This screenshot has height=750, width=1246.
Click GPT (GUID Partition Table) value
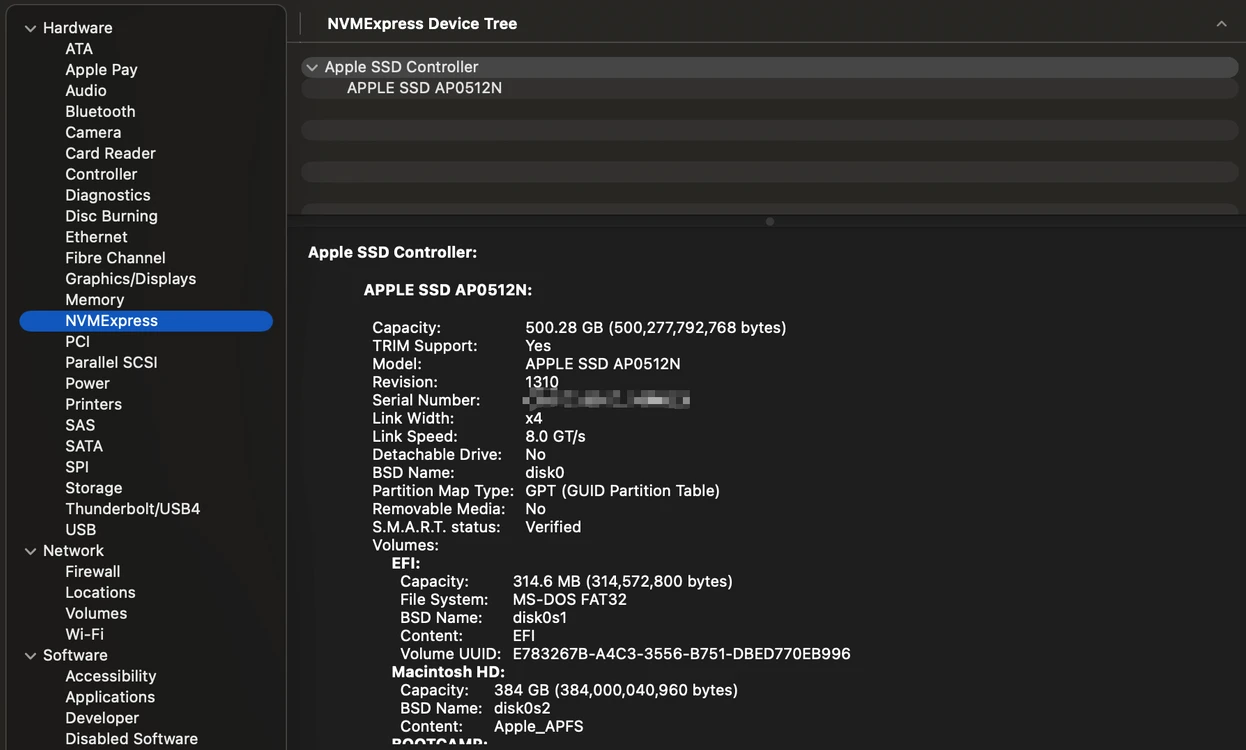(622, 491)
